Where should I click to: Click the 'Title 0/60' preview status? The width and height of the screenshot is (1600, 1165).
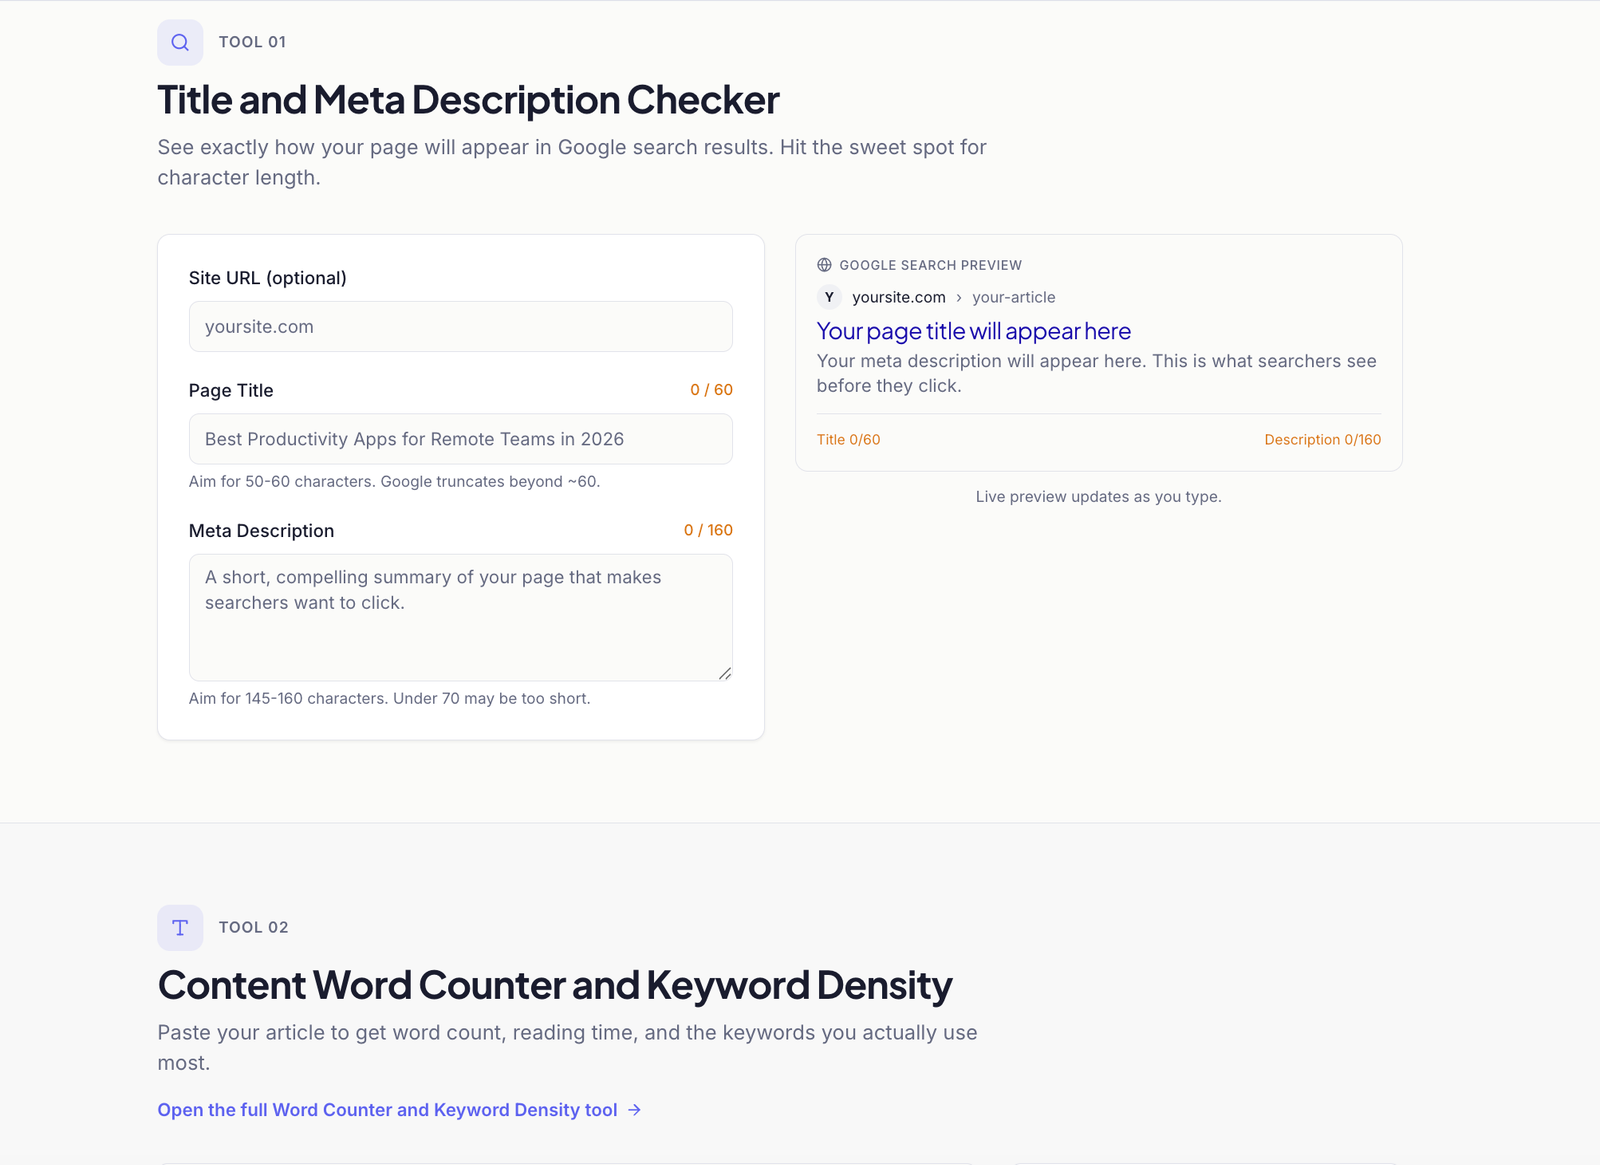pyautogui.click(x=848, y=440)
